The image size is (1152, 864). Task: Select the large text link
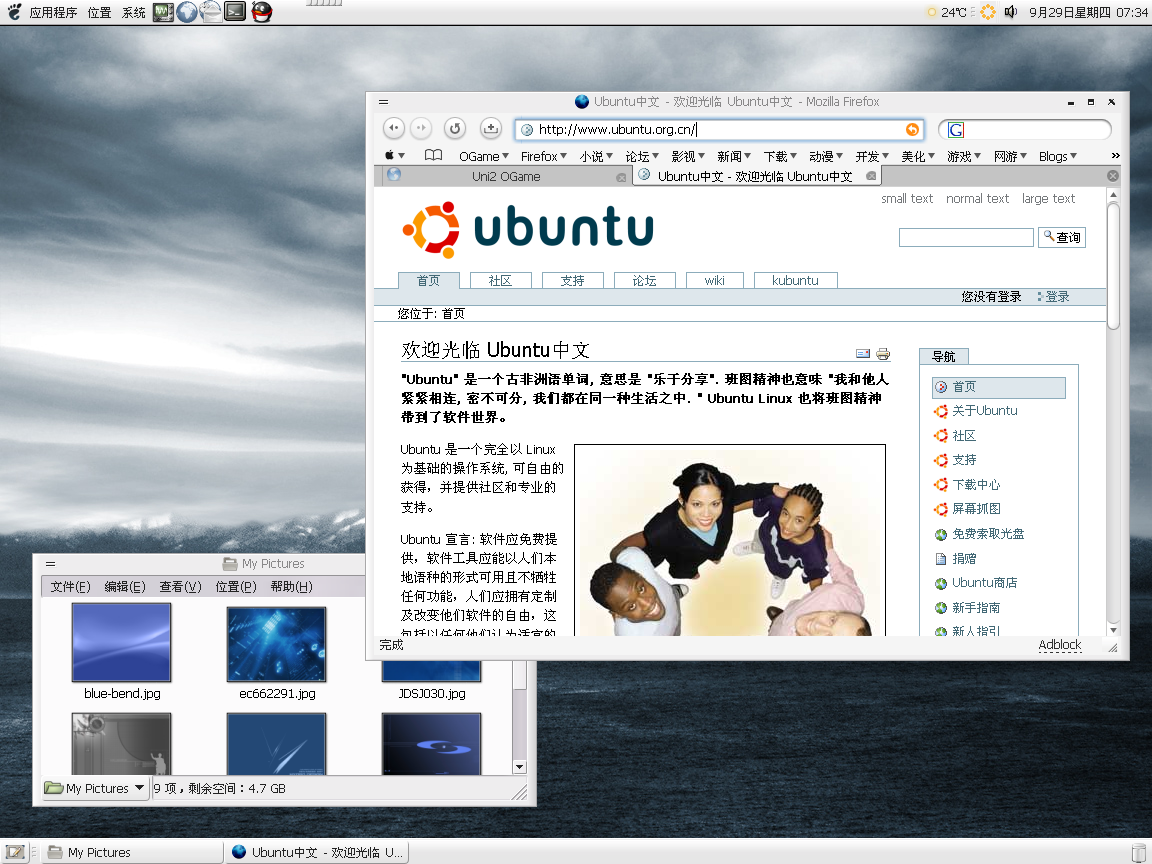point(1048,198)
